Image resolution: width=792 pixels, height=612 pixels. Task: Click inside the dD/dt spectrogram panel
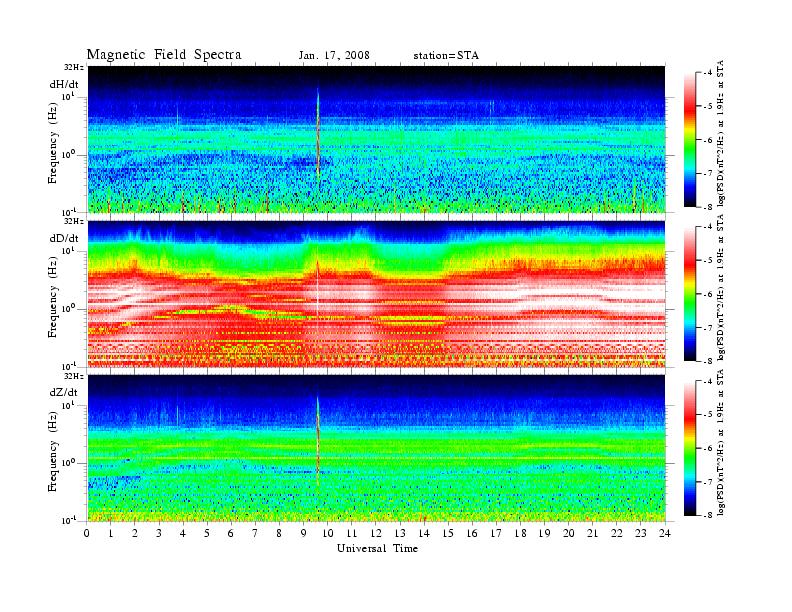(x=377, y=294)
